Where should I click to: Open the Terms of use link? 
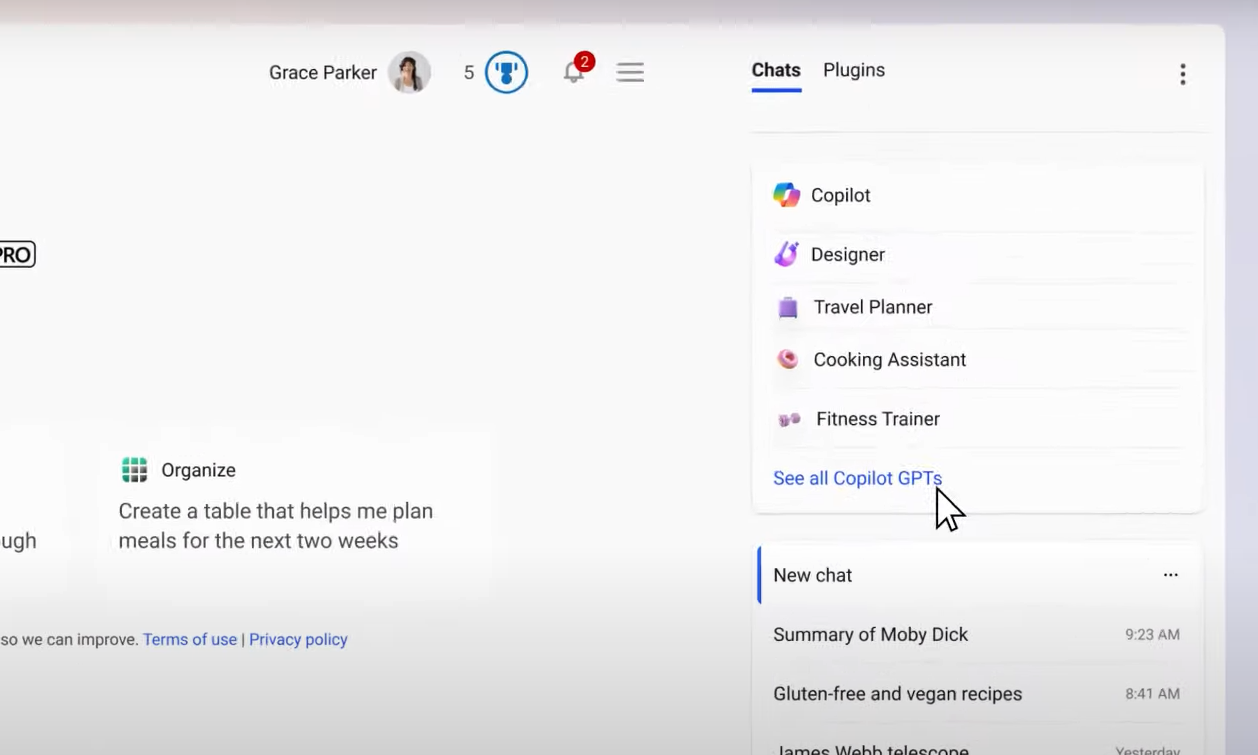pos(190,640)
